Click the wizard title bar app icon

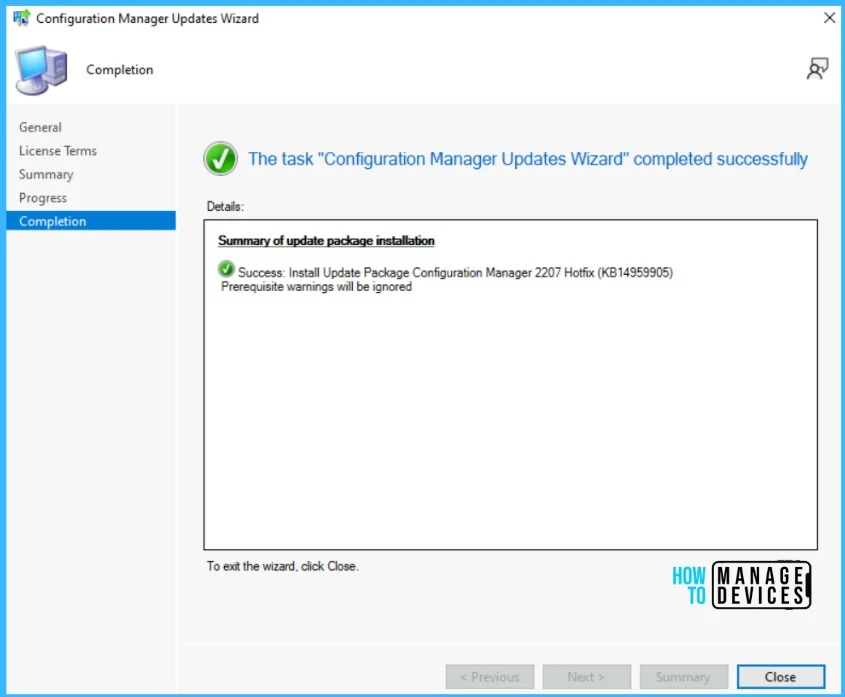(x=22, y=18)
